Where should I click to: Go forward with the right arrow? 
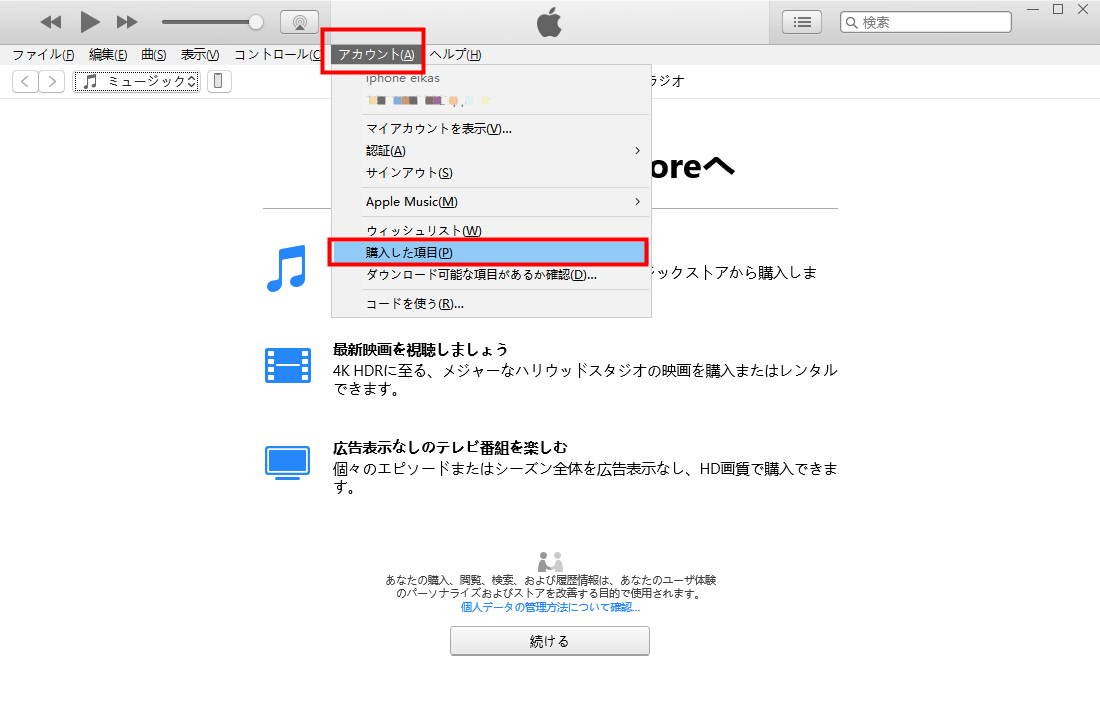[52, 81]
